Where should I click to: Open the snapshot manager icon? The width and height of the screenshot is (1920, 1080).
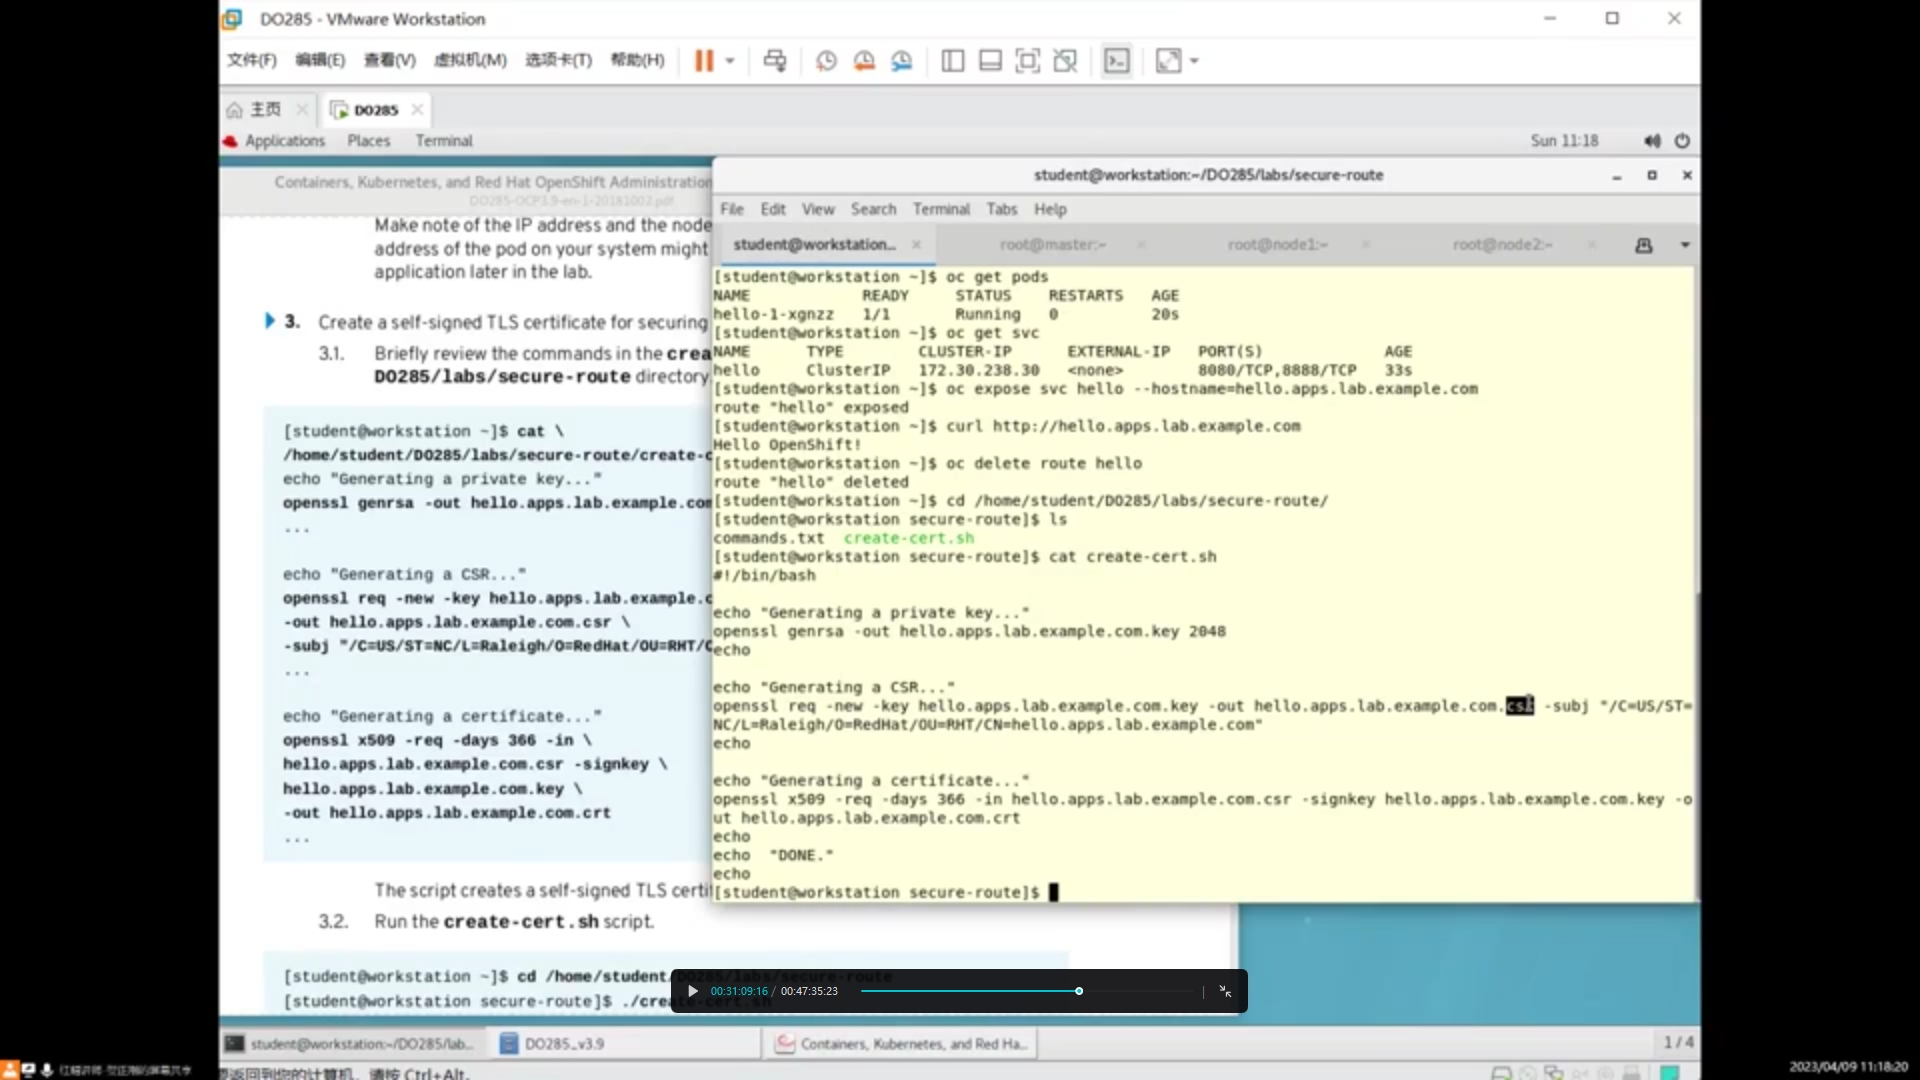click(902, 61)
